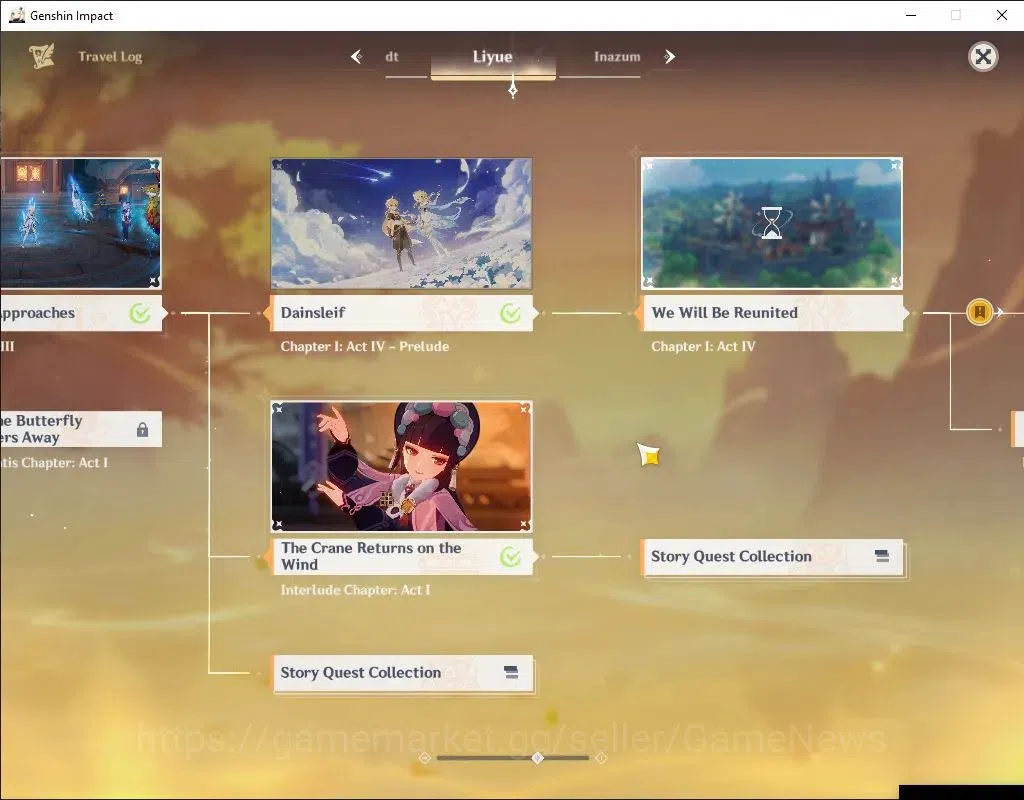The width and height of the screenshot is (1024, 800).
Task: Open the We Will Be Reunited thumbnail
Action: click(772, 223)
